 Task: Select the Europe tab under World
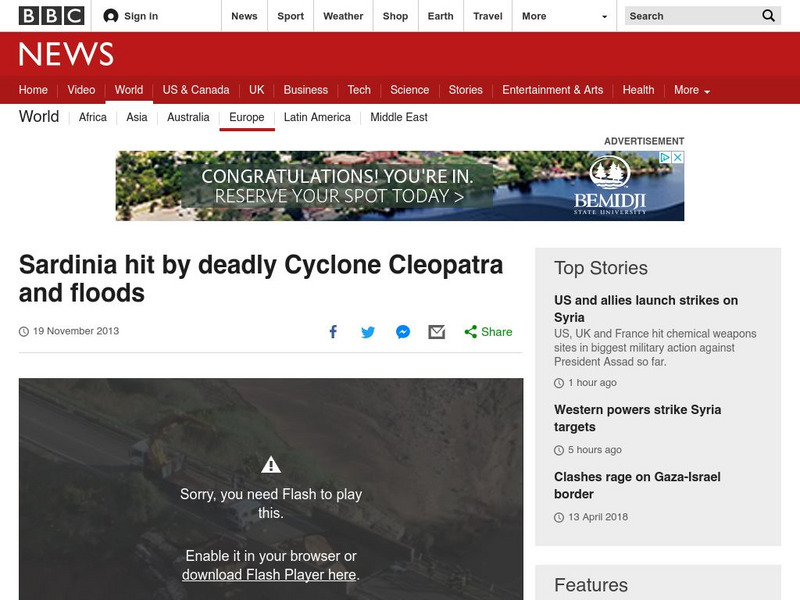(246, 117)
